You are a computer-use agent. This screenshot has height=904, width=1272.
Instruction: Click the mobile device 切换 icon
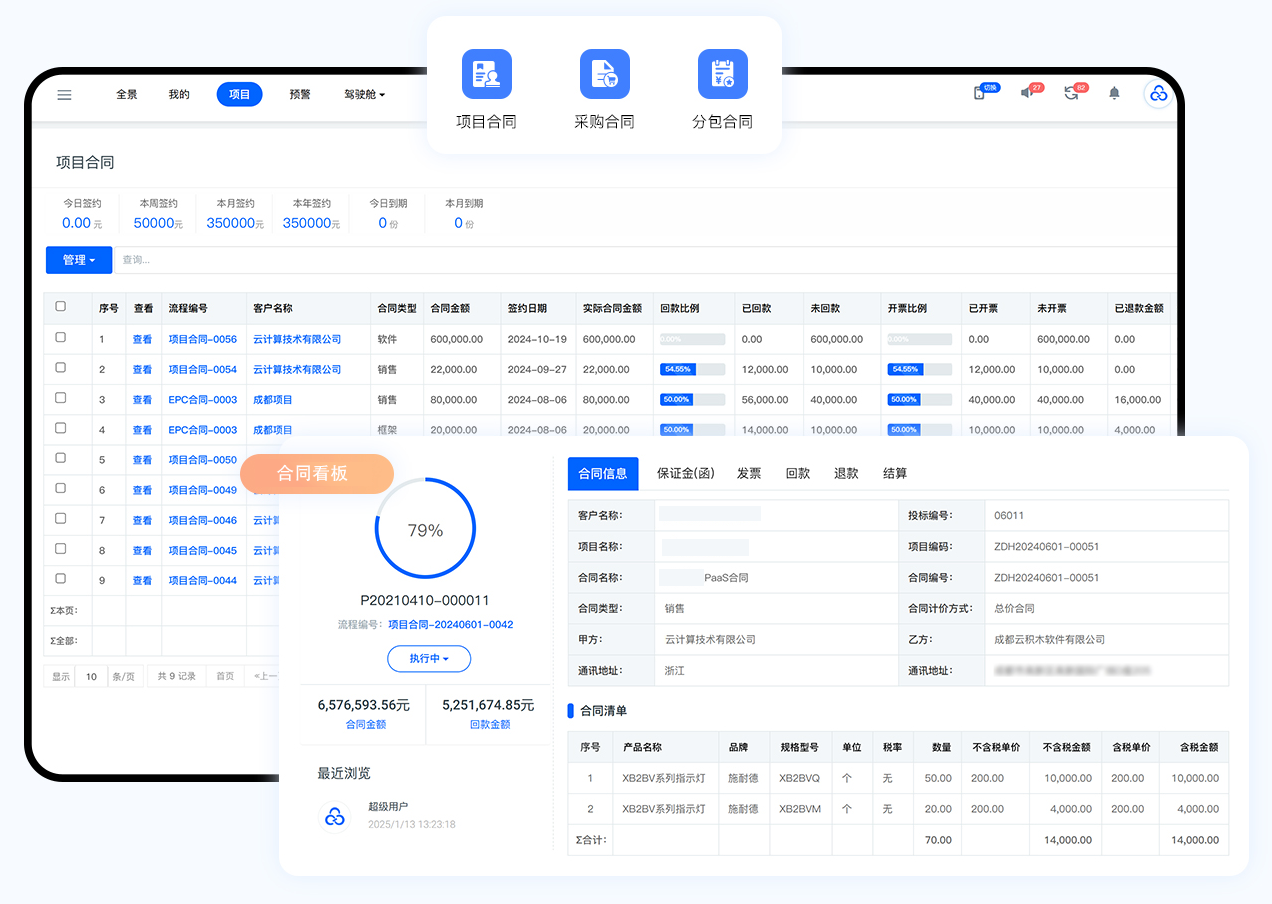pyautogui.click(x=980, y=93)
